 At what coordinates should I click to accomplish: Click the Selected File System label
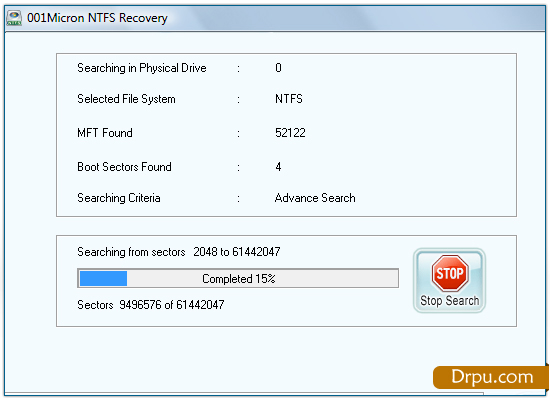coord(126,99)
